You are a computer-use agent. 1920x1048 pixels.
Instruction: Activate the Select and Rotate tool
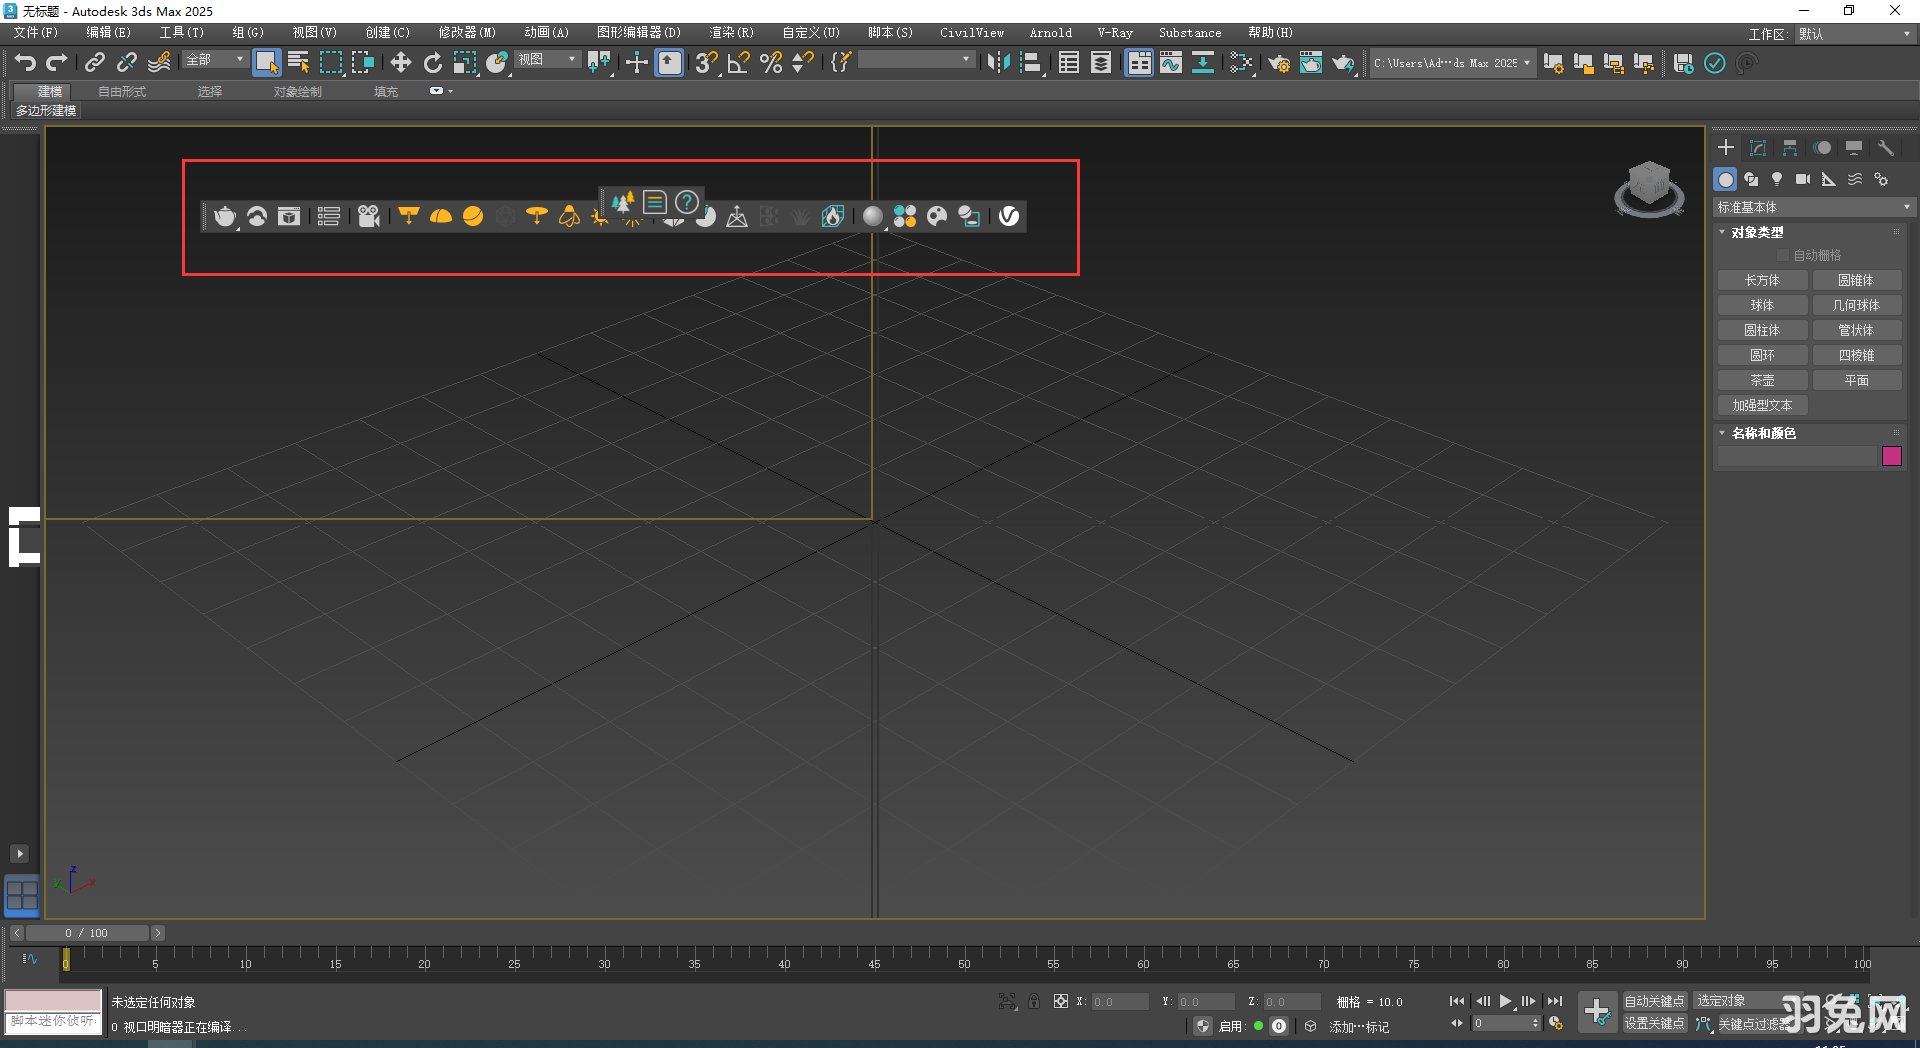click(x=433, y=62)
